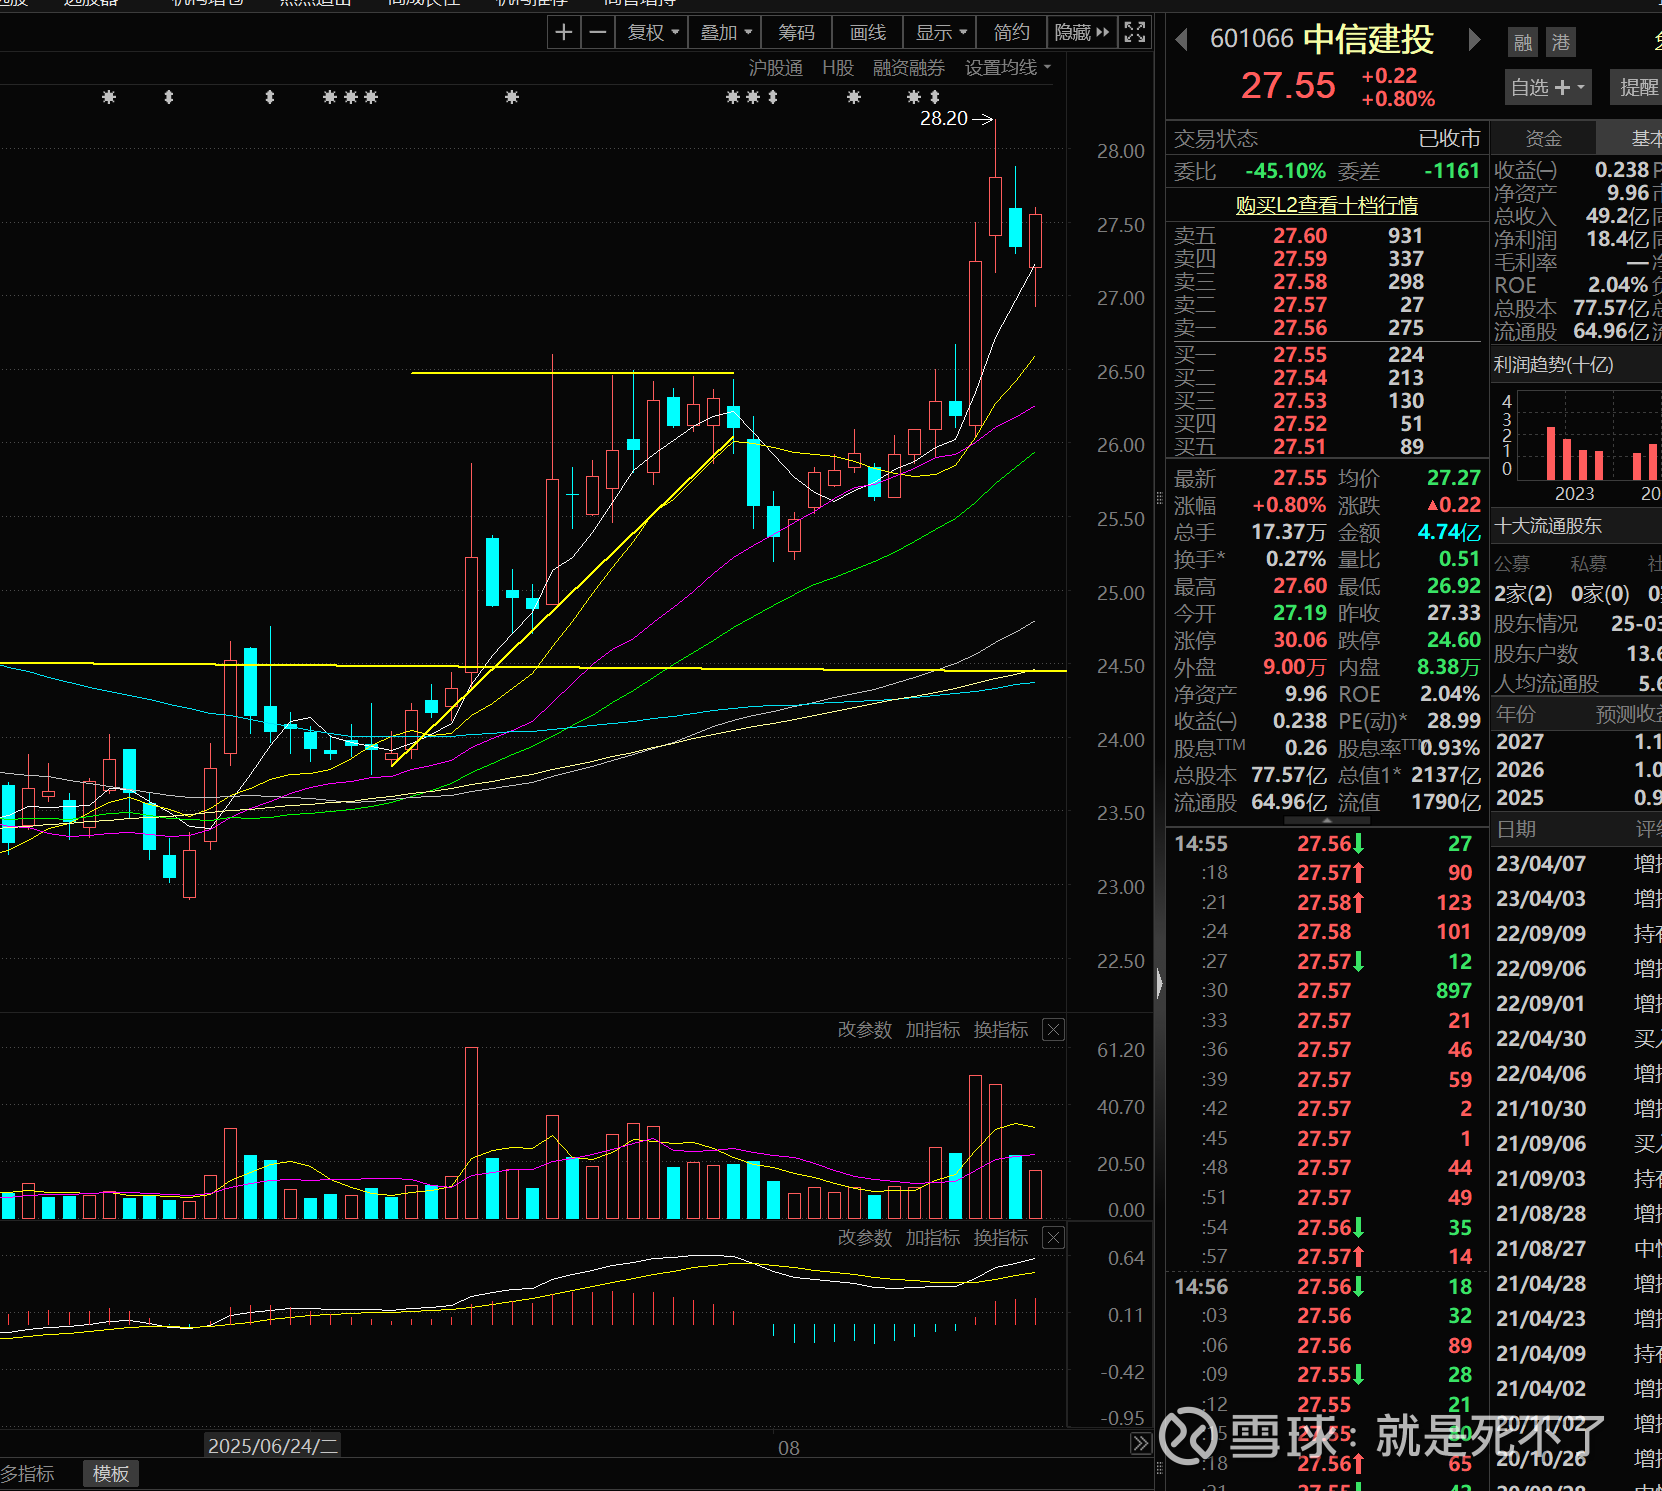Toggle 融资融券 indicator
Viewport: 1662px width, 1491px height.
point(909,68)
